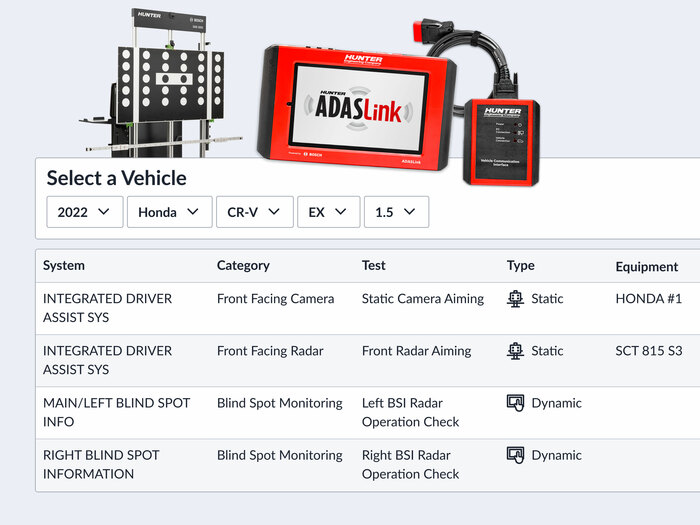This screenshot has width=700, height=525.
Task: Open the EX trim dropdown
Action: [x=328, y=212]
